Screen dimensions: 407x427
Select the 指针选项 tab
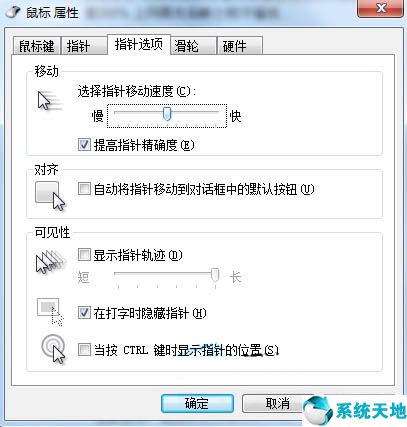(139, 44)
